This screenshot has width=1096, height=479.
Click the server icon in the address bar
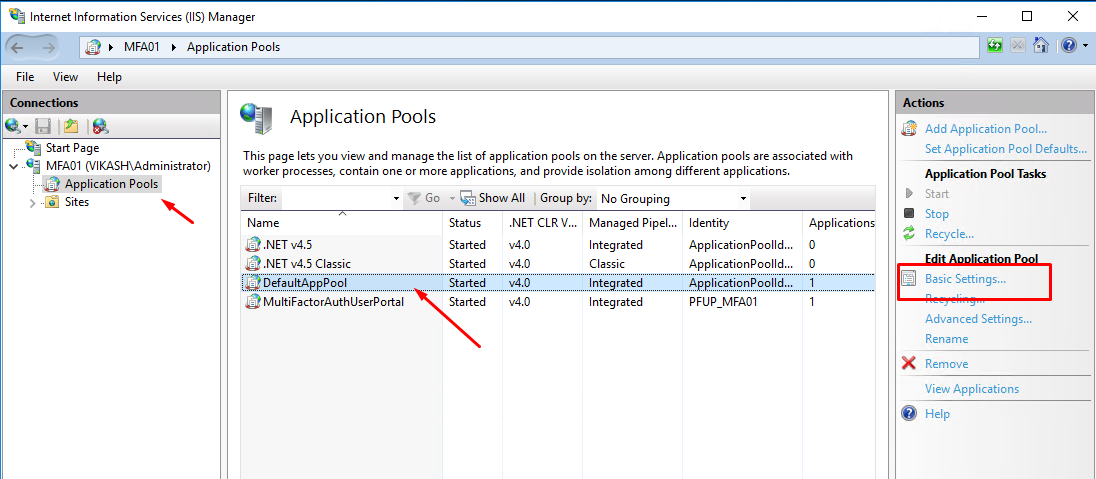point(92,47)
